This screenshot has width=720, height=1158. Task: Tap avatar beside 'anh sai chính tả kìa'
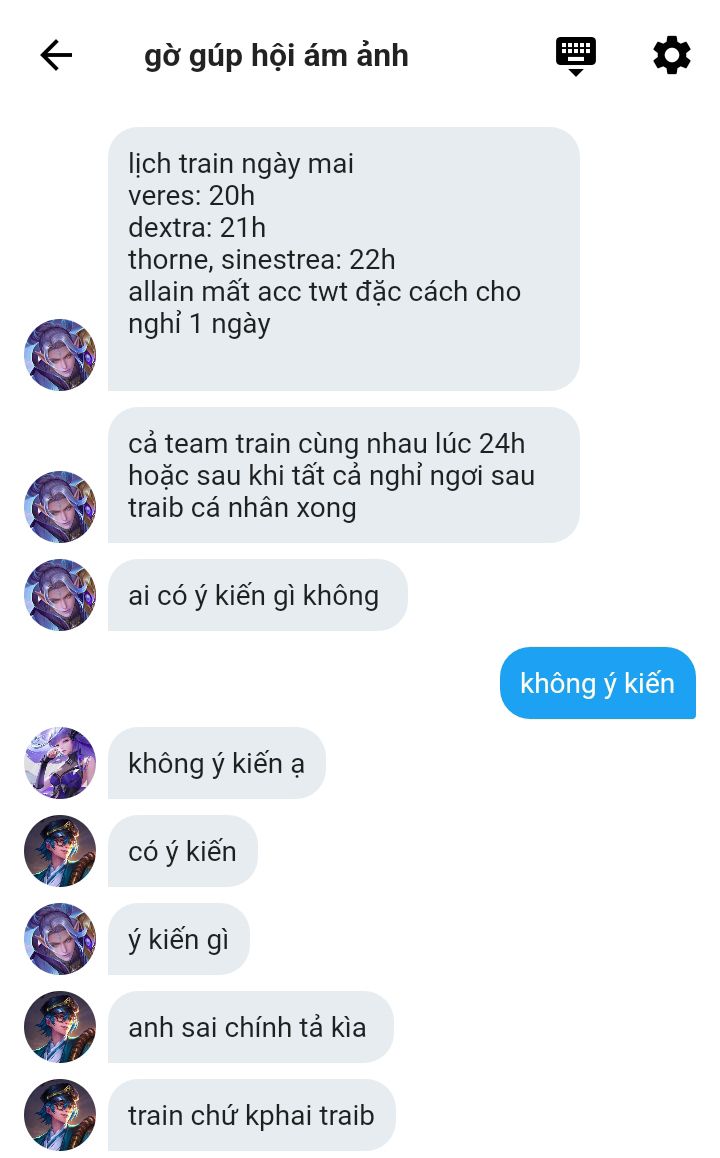click(x=60, y=1026)
